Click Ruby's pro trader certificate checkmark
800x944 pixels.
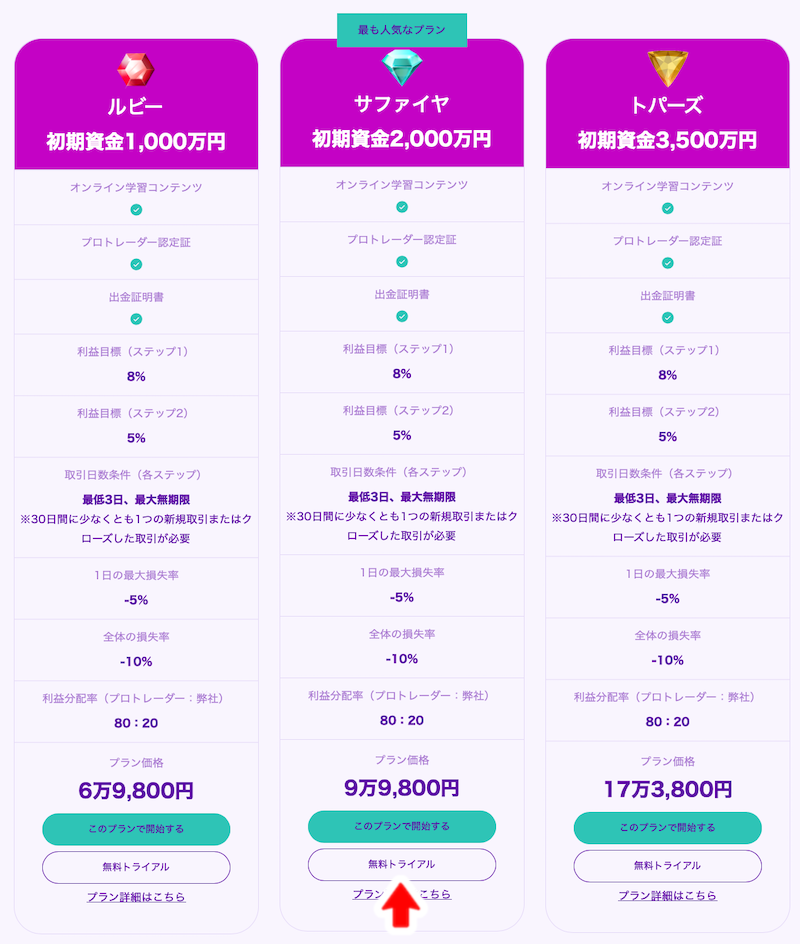tap(136, 264)
